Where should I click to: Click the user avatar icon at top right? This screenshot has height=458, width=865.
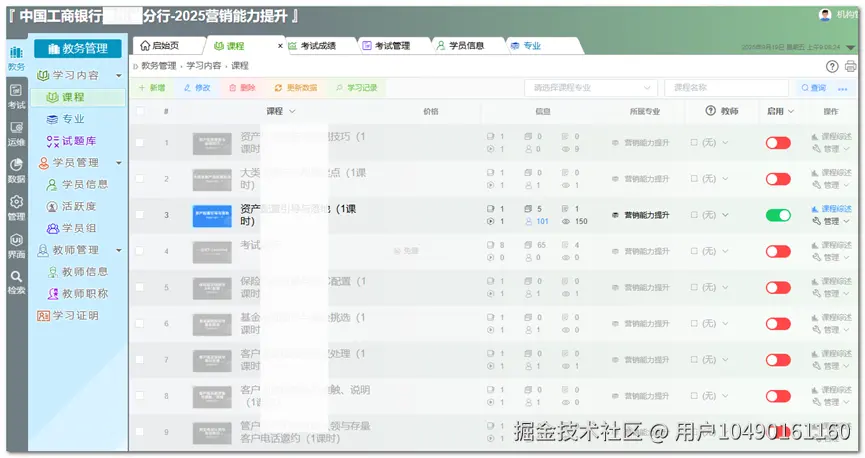[825, 15]
